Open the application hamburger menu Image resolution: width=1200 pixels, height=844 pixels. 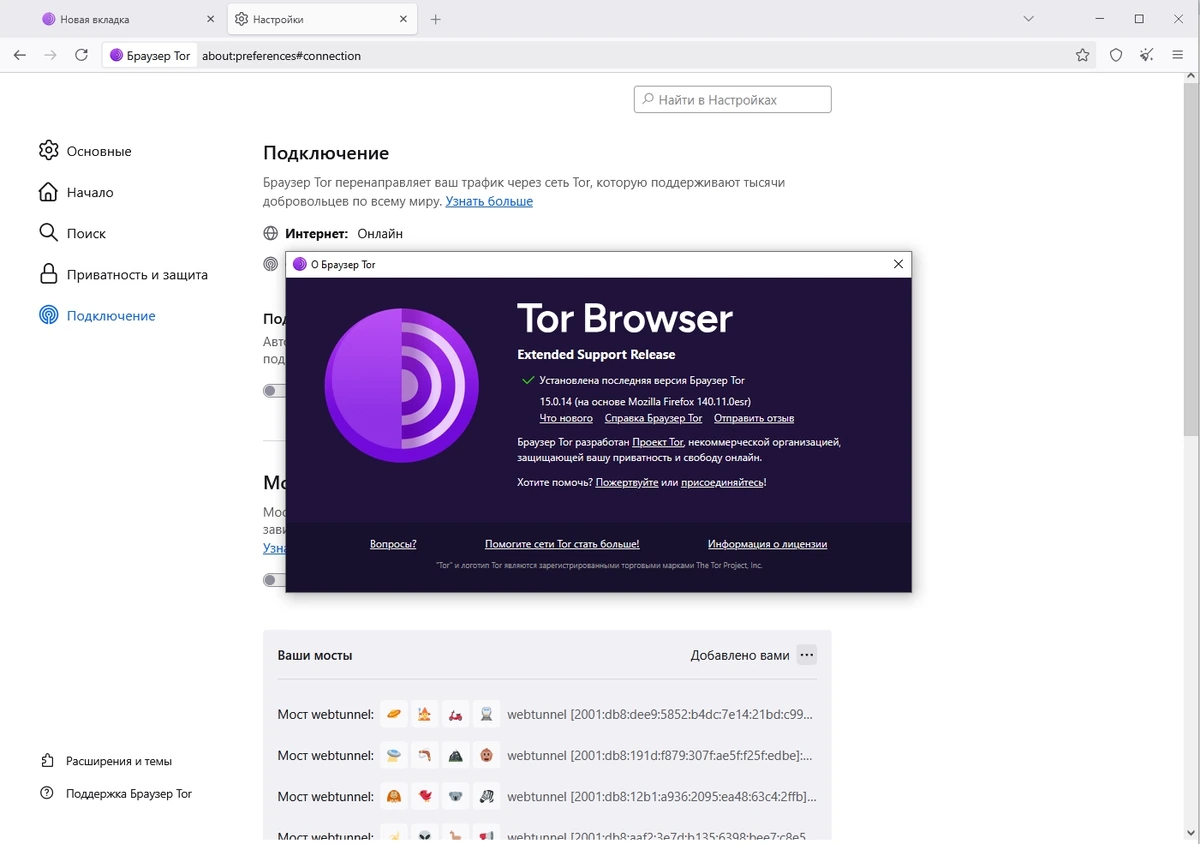coord(1180,56)
